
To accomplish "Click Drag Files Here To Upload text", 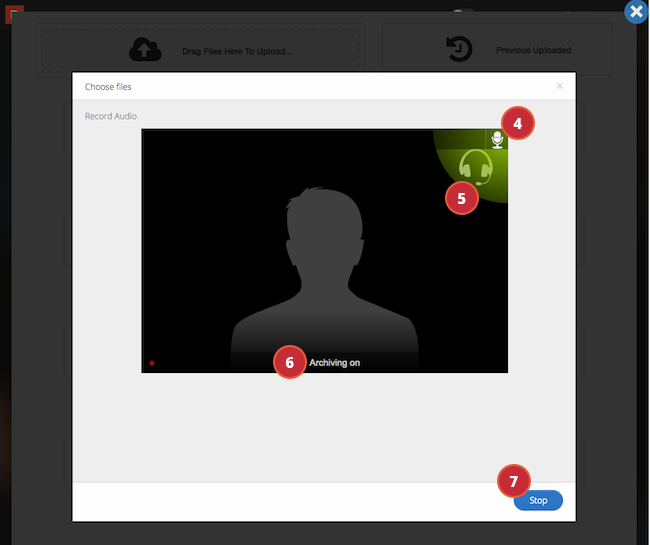I will coord(237,51).
